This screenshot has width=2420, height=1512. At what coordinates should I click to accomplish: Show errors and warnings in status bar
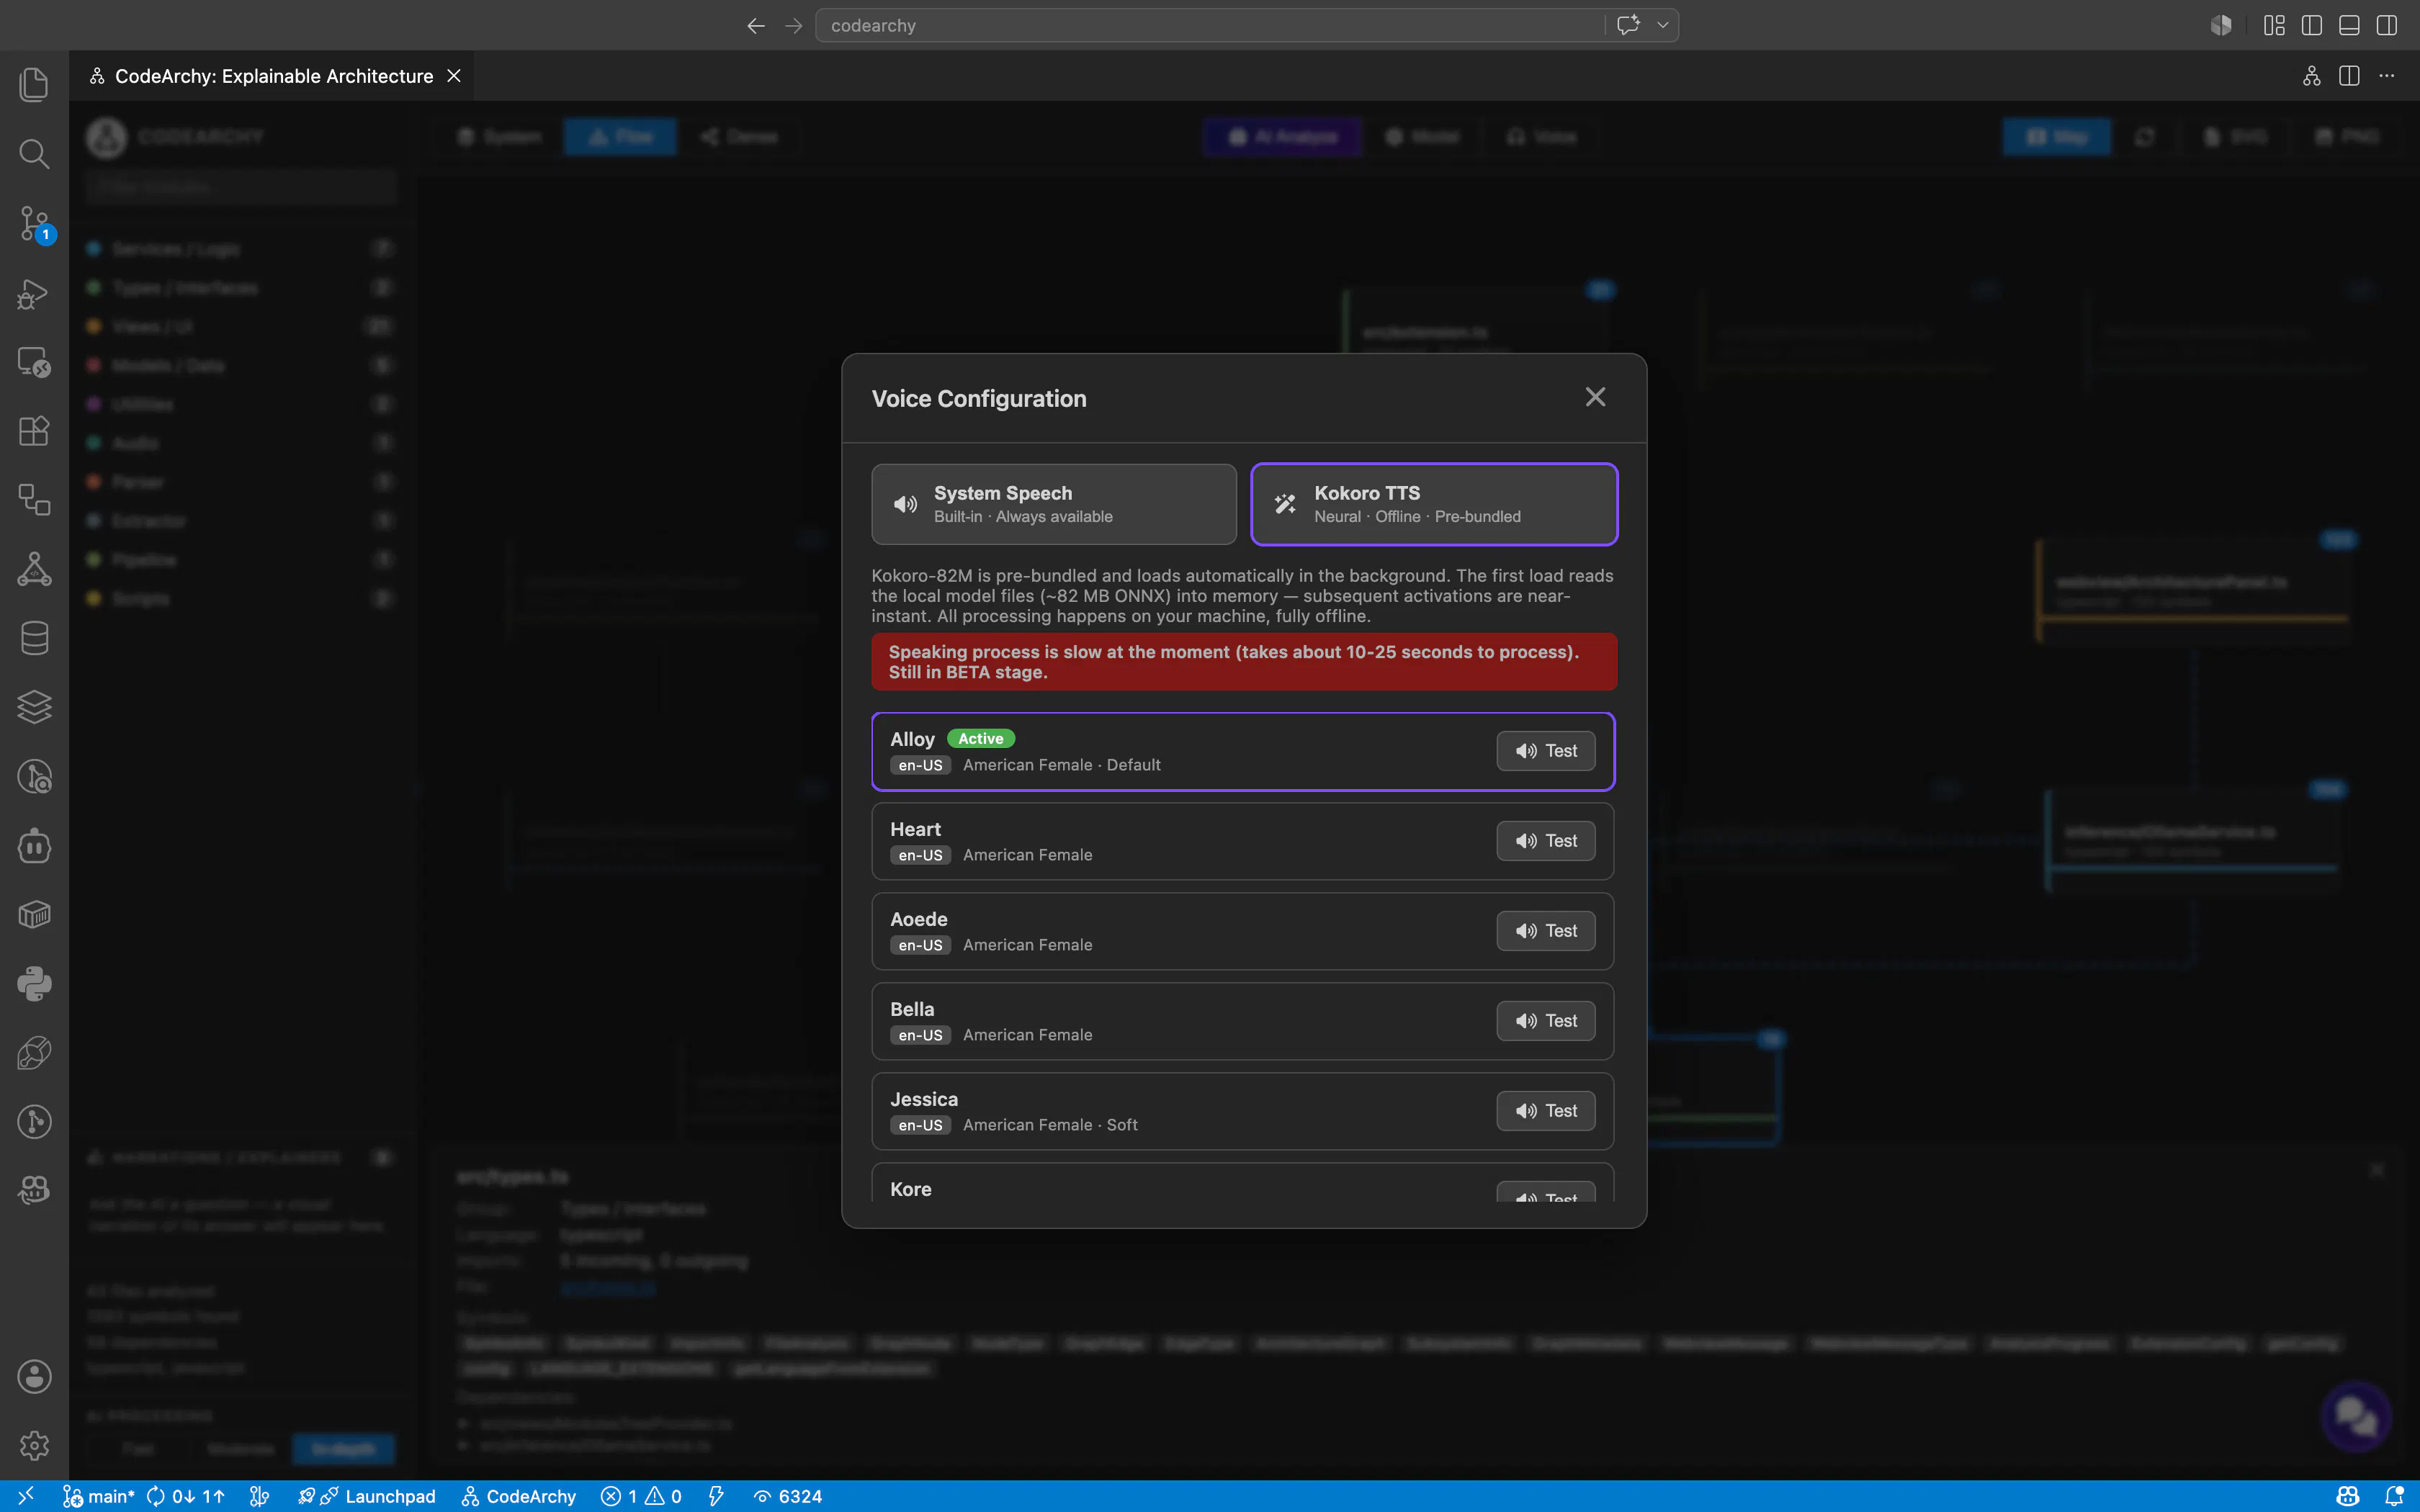(642, 1496)
